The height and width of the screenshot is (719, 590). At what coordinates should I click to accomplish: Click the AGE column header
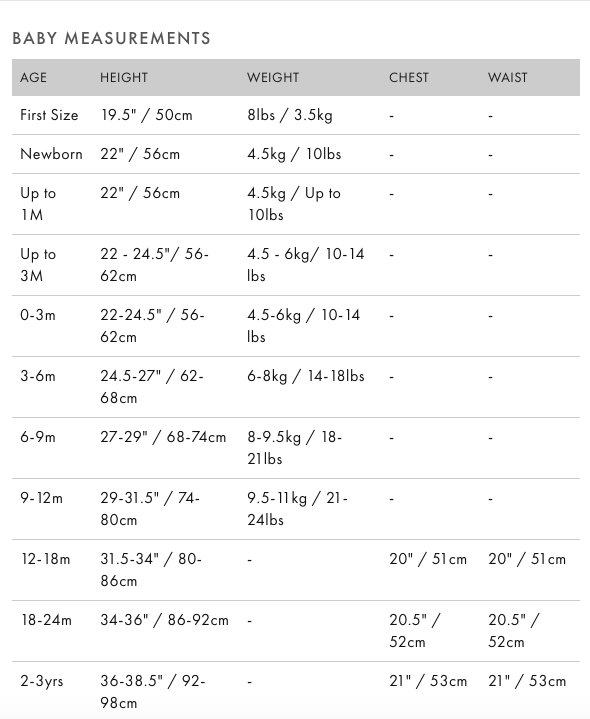point(33,77)
